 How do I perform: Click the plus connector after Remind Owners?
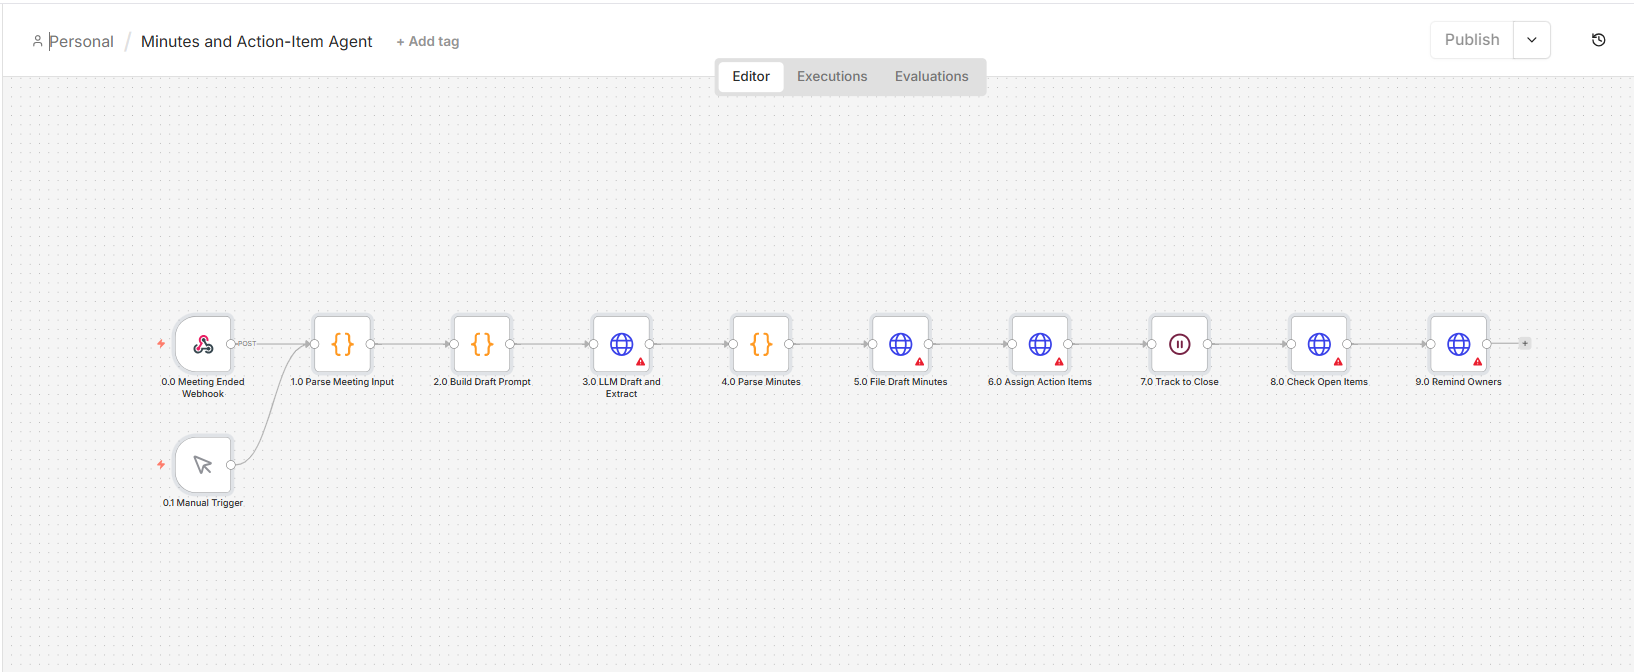pos(1525,343)
